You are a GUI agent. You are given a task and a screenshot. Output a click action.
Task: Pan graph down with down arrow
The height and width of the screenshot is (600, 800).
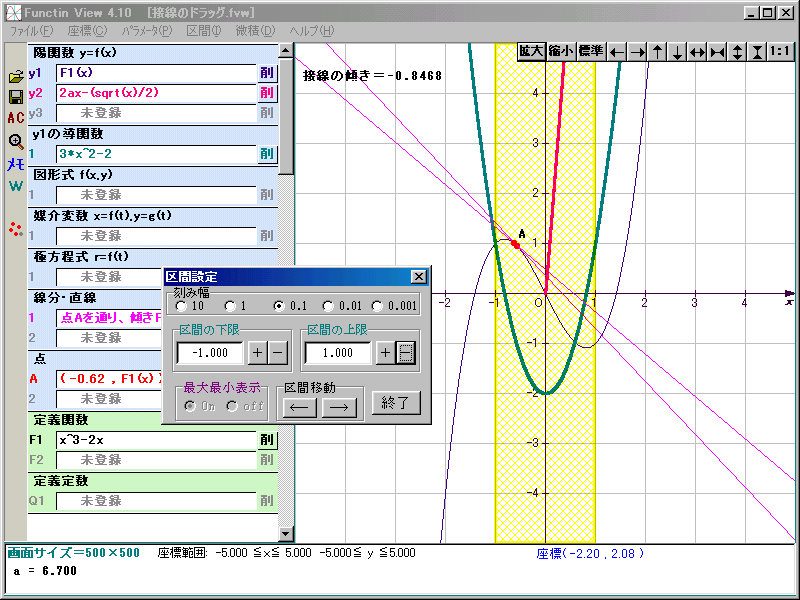point(677,52)
